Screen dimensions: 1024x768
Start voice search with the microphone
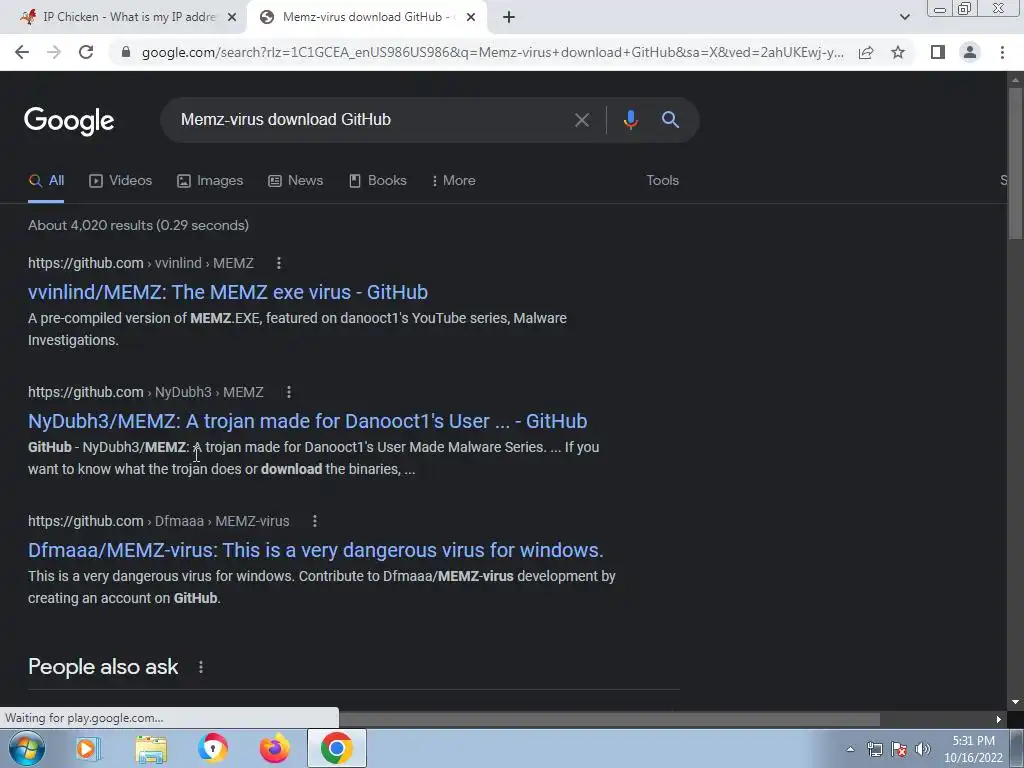[x=630, y=120]
